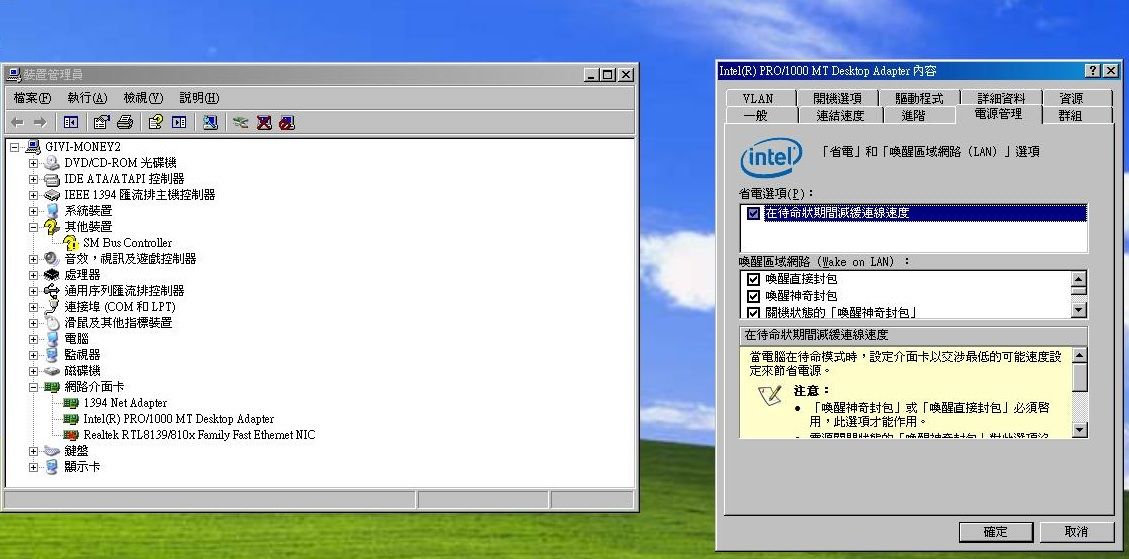This screenshot has height=559, width=1129.
Task: Expand the 鍵盤 tree node
Action: click(x=33, y=450)
